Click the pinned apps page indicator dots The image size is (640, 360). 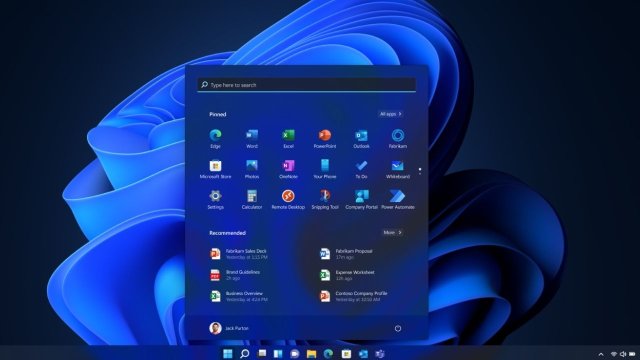pyautogui.click(x=420, y=171)
